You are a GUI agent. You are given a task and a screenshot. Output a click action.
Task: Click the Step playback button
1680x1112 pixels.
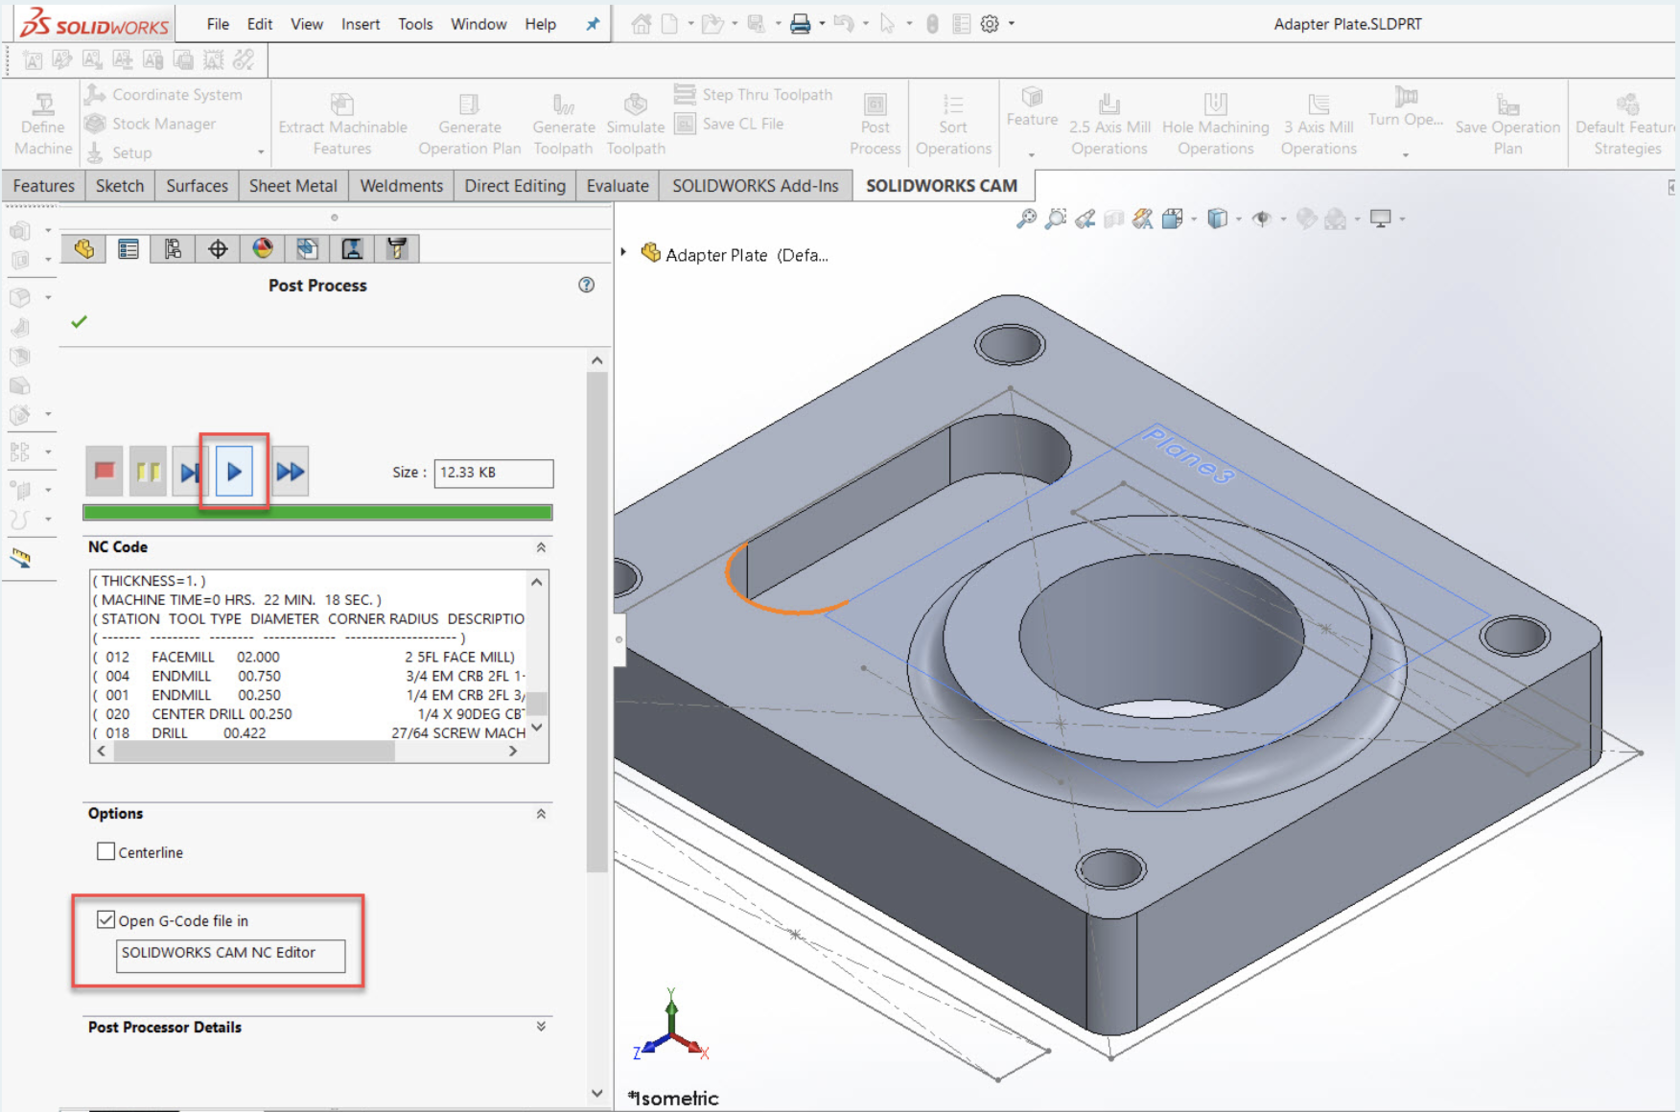[x=189, y=472]
